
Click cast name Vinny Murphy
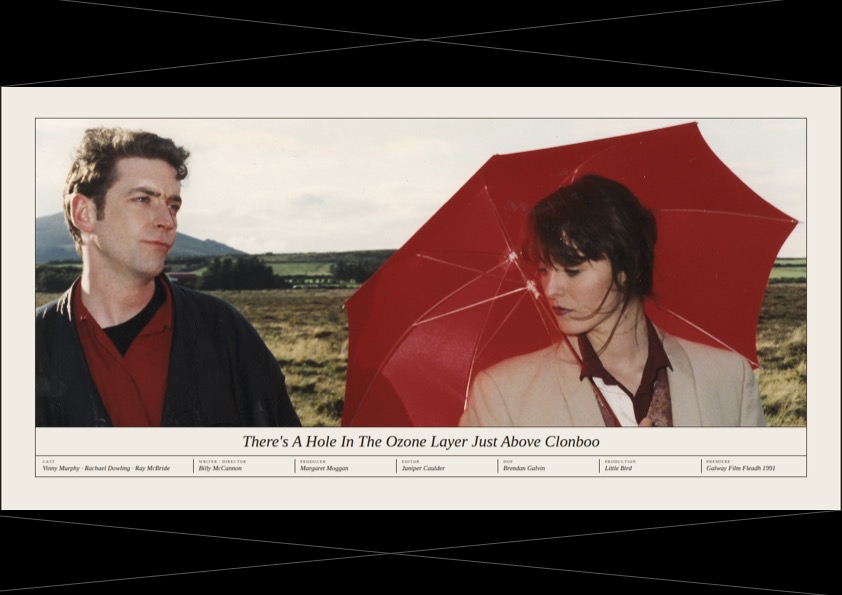point(61,468)
